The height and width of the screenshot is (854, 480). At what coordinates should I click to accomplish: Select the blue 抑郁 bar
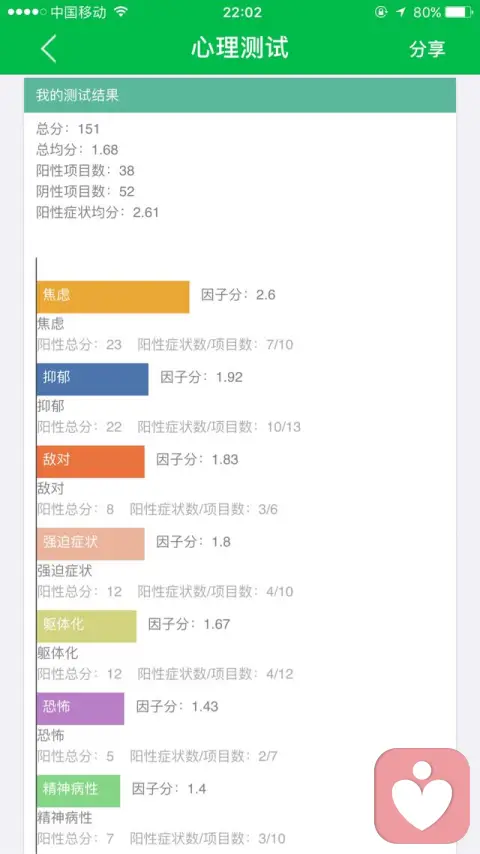tap(93, 379)
